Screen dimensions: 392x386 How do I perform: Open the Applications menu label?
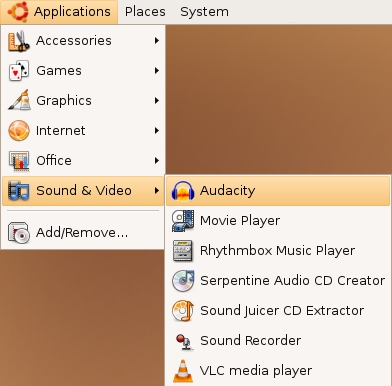pos(72,12)
